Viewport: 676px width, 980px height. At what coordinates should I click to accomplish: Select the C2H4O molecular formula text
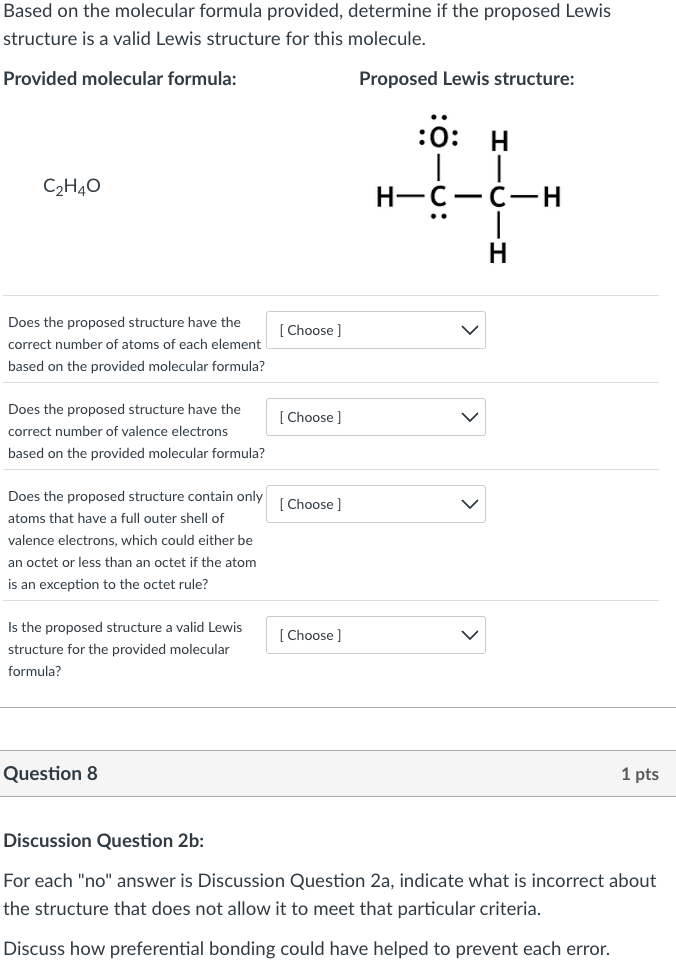click(71, 185)
